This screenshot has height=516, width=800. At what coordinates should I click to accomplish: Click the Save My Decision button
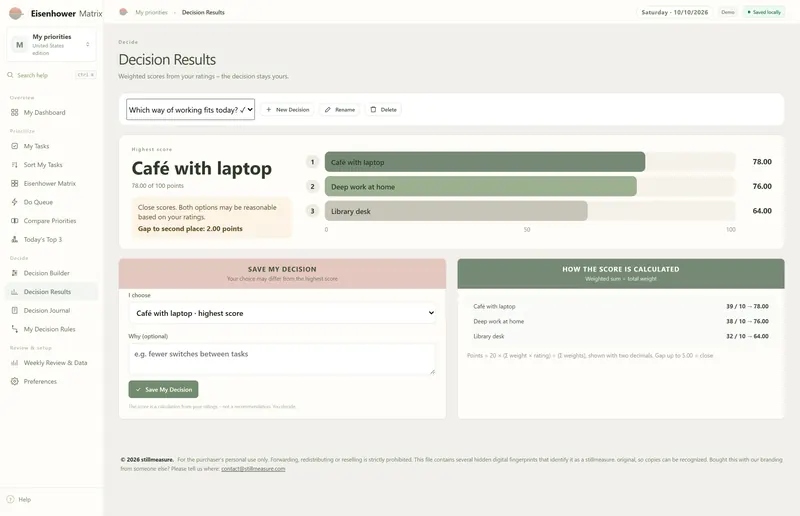(163, 389)
